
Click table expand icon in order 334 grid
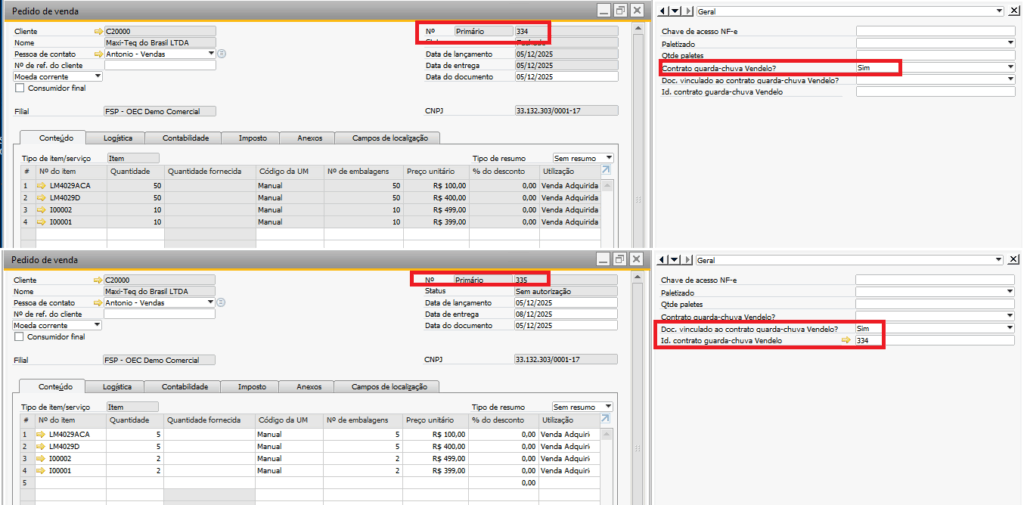tap(606, 171)
